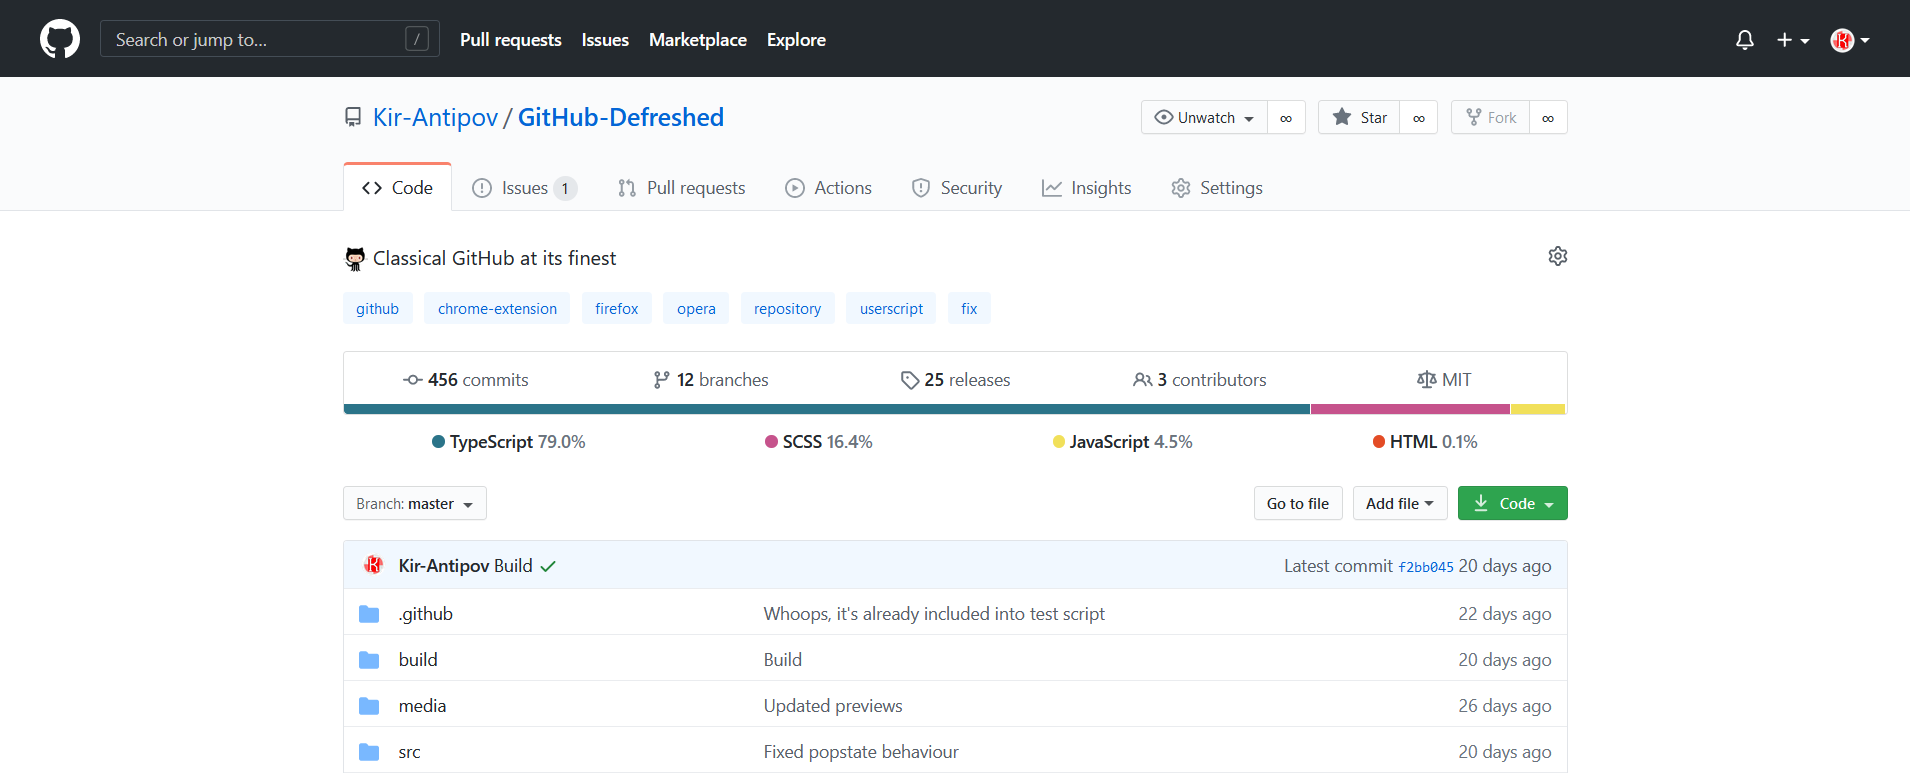Open the latest commit message Build
The height and width of the screenshot is (773, 1910).
(513, 566)
